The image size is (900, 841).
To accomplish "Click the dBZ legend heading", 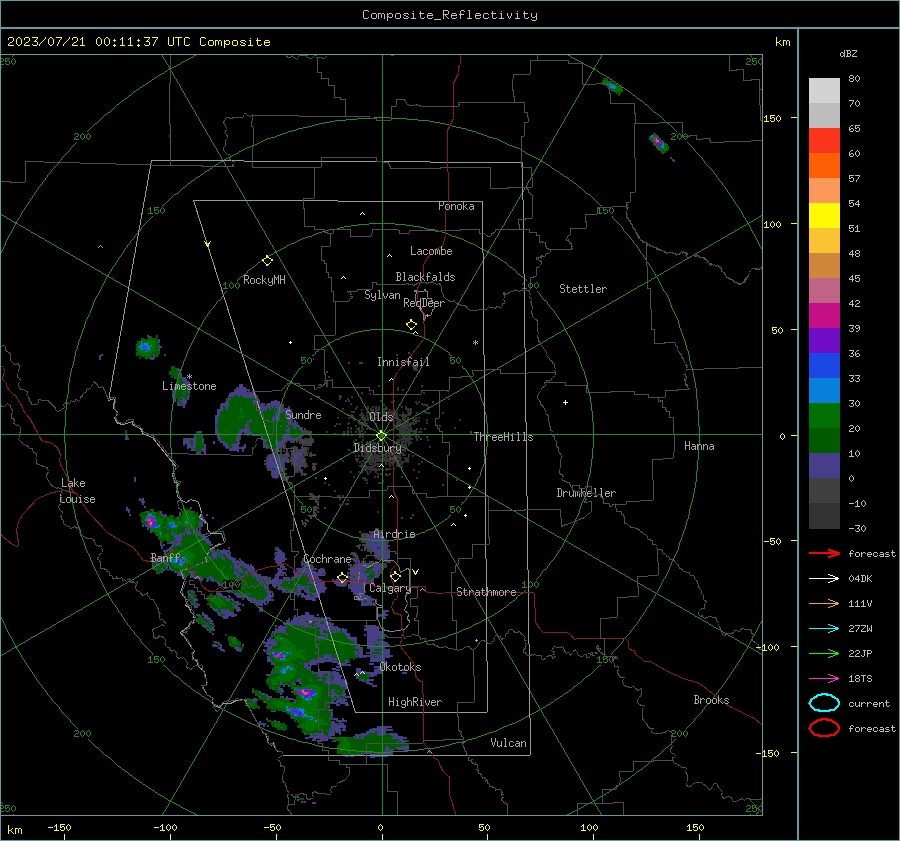I will tap(848, 53).
